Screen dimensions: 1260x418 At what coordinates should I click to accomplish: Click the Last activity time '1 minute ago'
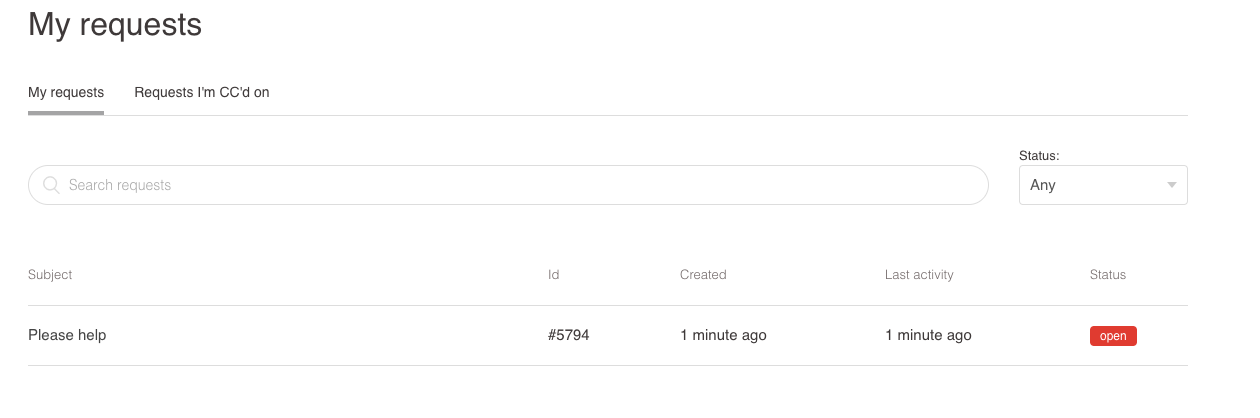pos(928,335)
